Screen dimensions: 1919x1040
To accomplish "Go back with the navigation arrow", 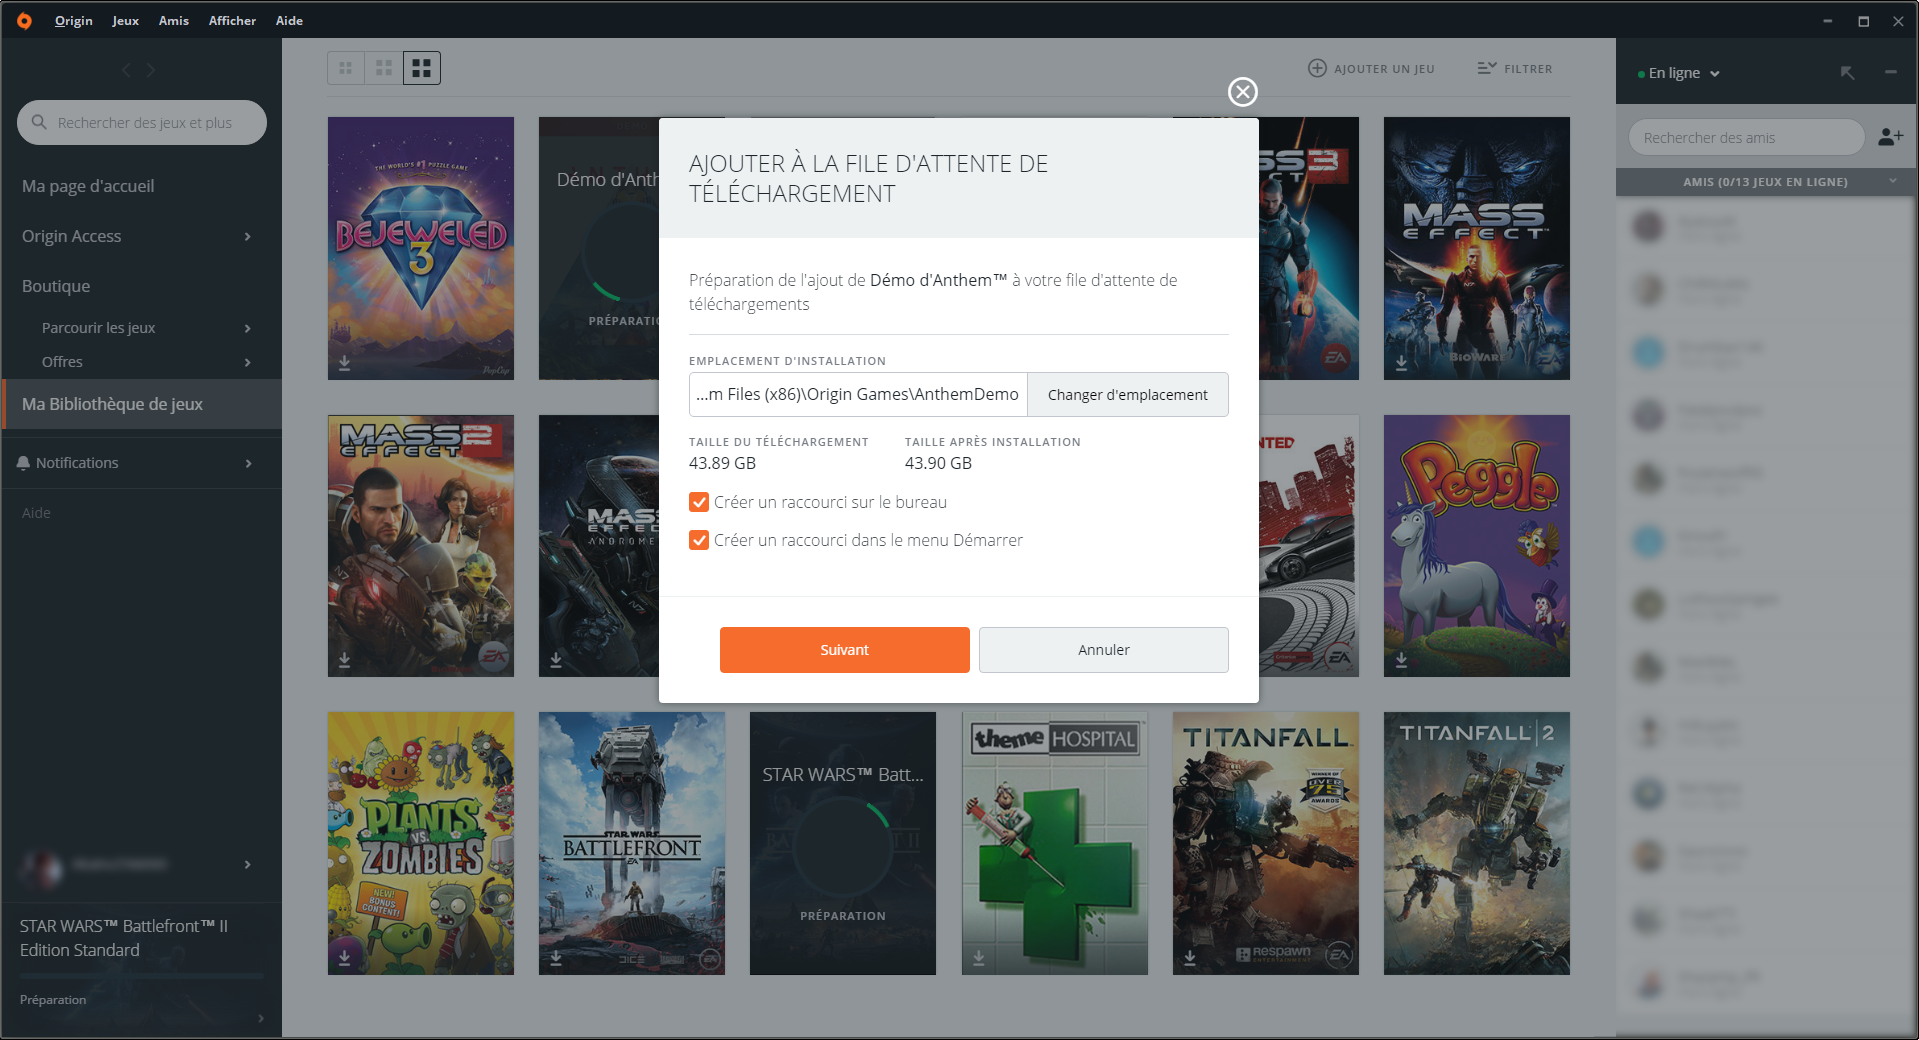I will click(x=126, y=70).
